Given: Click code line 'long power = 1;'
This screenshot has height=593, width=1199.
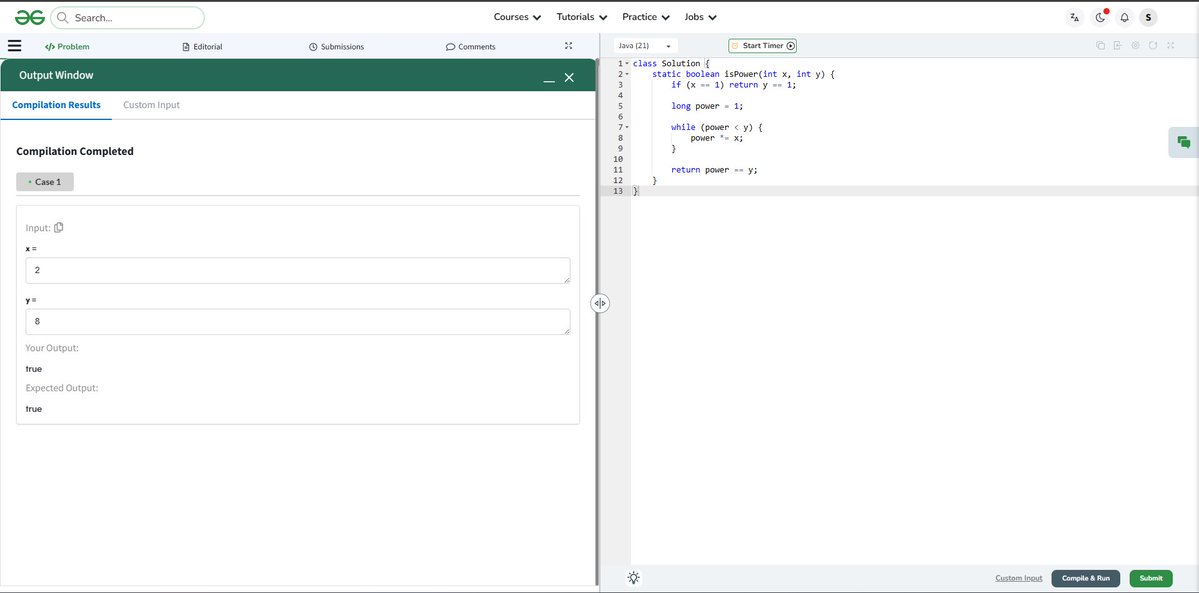Looking at the screenshot, I should tap(707, 106).
